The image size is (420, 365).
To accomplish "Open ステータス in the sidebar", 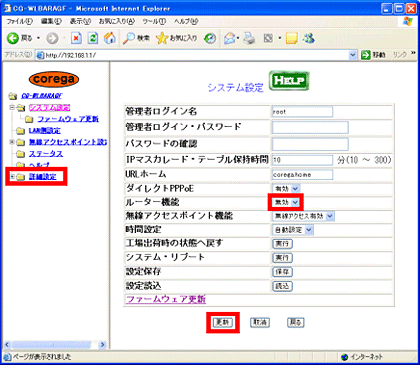I will click(x=46, y=154).
